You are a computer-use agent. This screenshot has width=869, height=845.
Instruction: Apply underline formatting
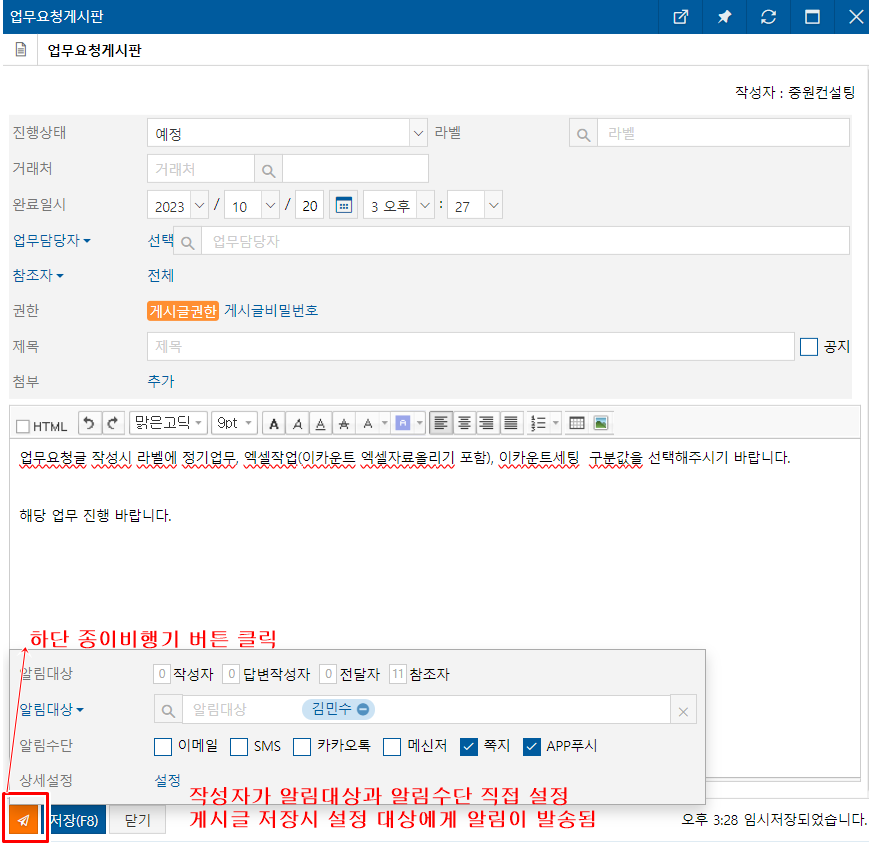click(x=320, y=424)
